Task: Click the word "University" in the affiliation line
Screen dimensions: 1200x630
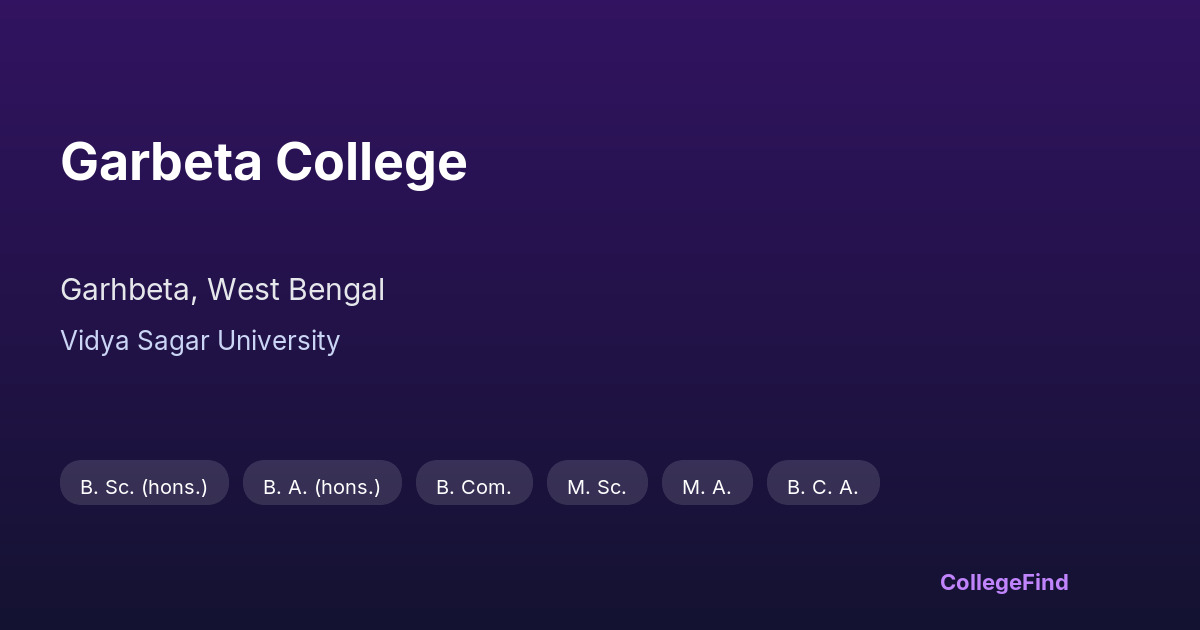Action: [279, 341]
